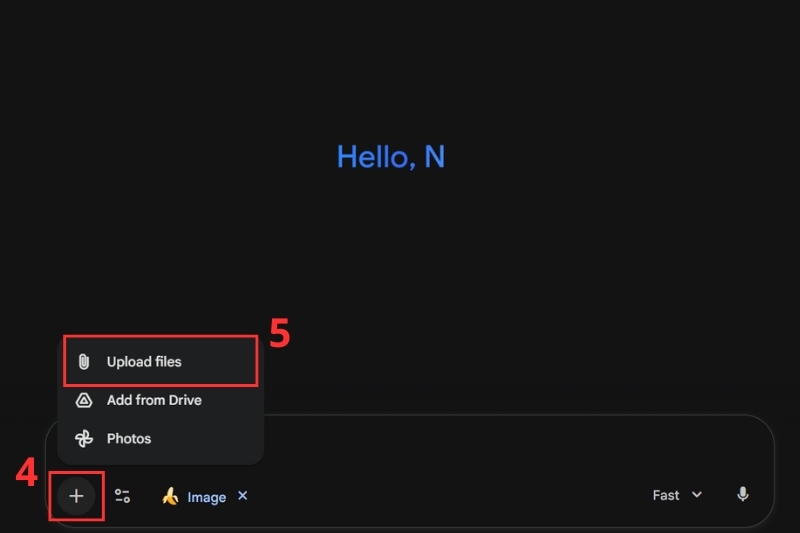Choose Add from Drive option

[x=154, y=400]
